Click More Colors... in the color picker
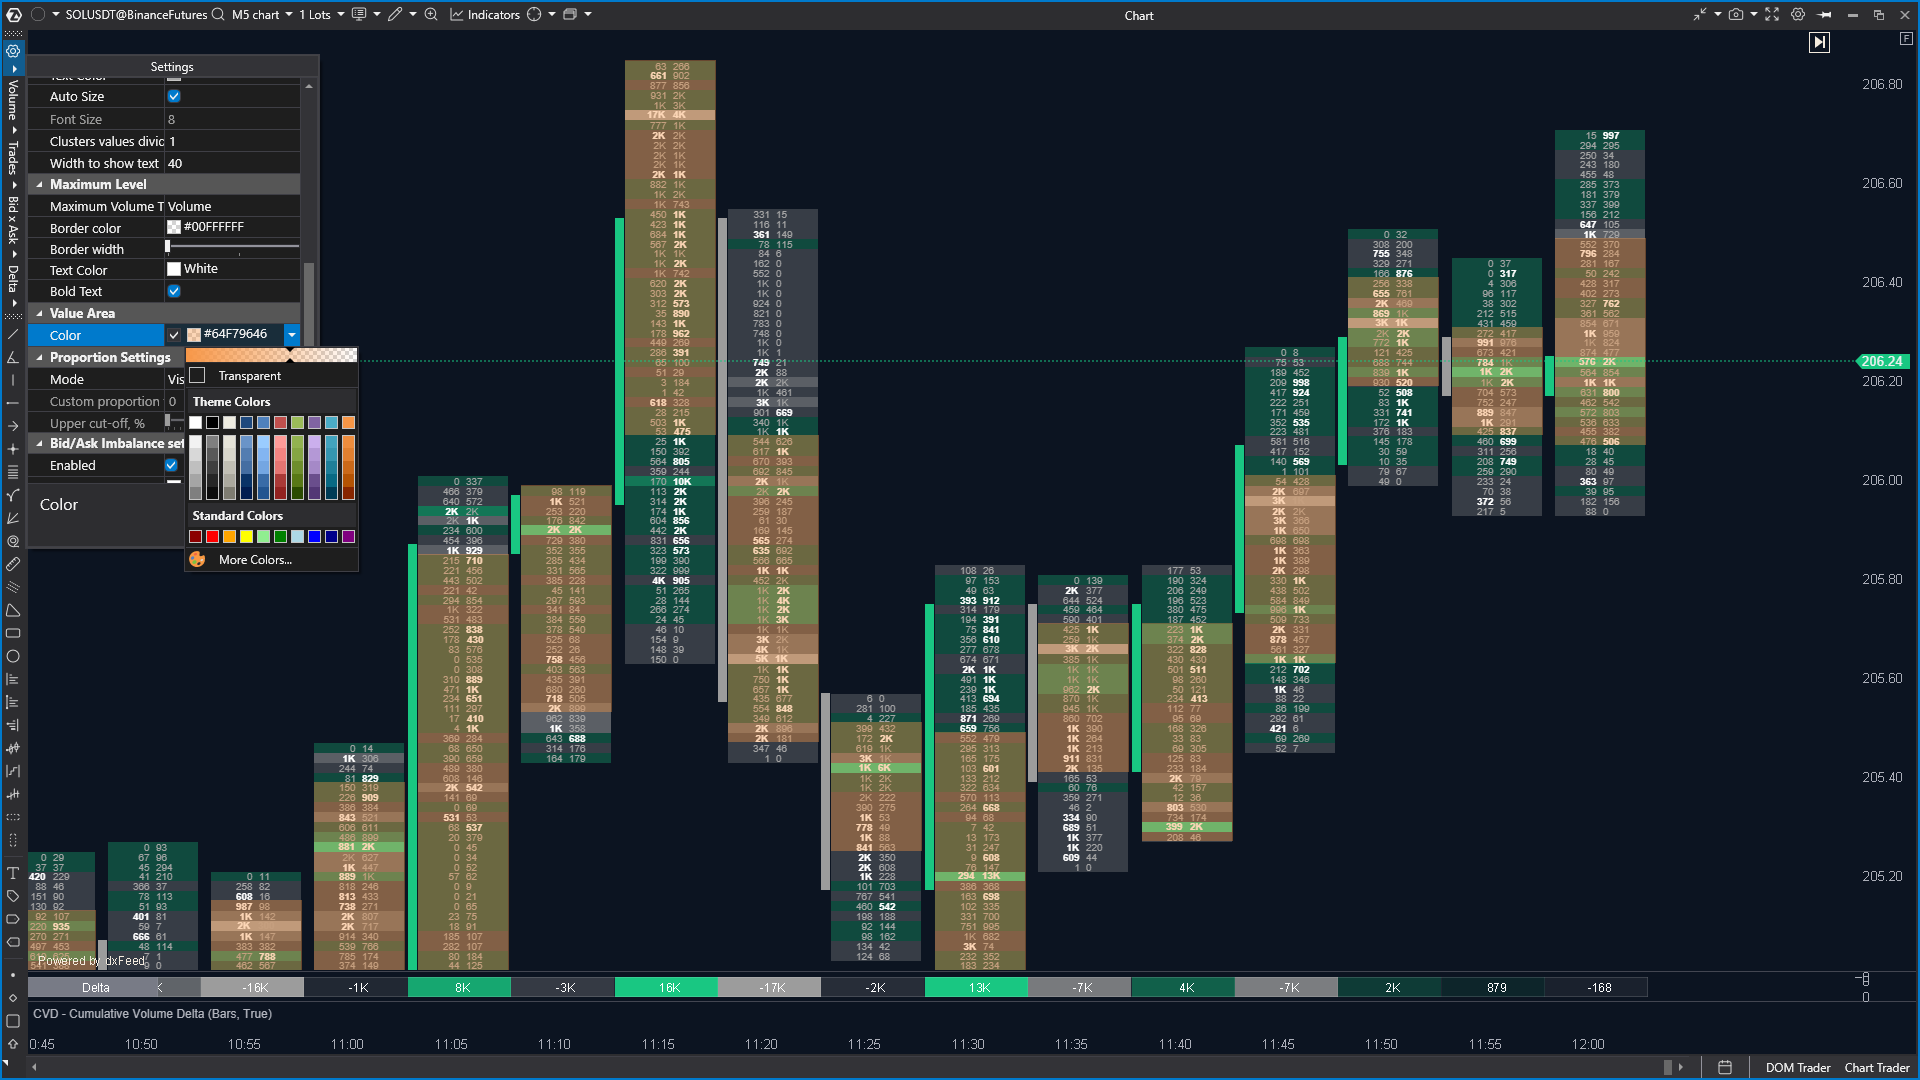The width and height of the screenshot is (1920, 1080). pos(255,560)
